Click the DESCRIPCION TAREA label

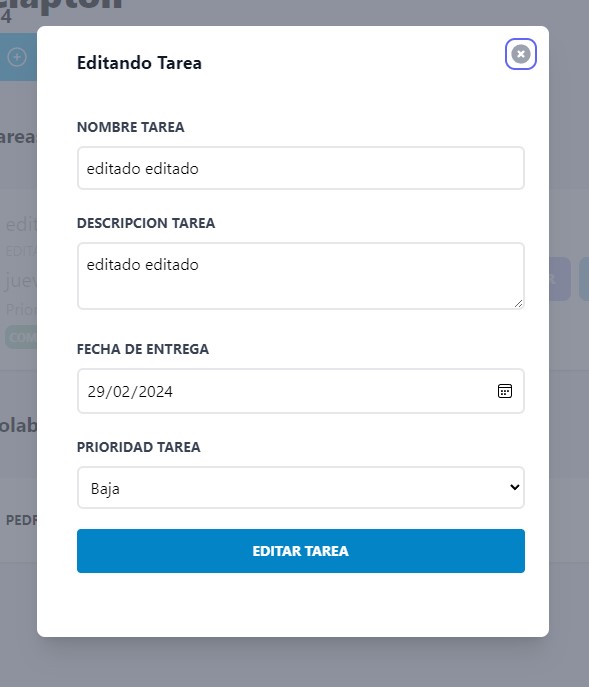tap(146, 223)
